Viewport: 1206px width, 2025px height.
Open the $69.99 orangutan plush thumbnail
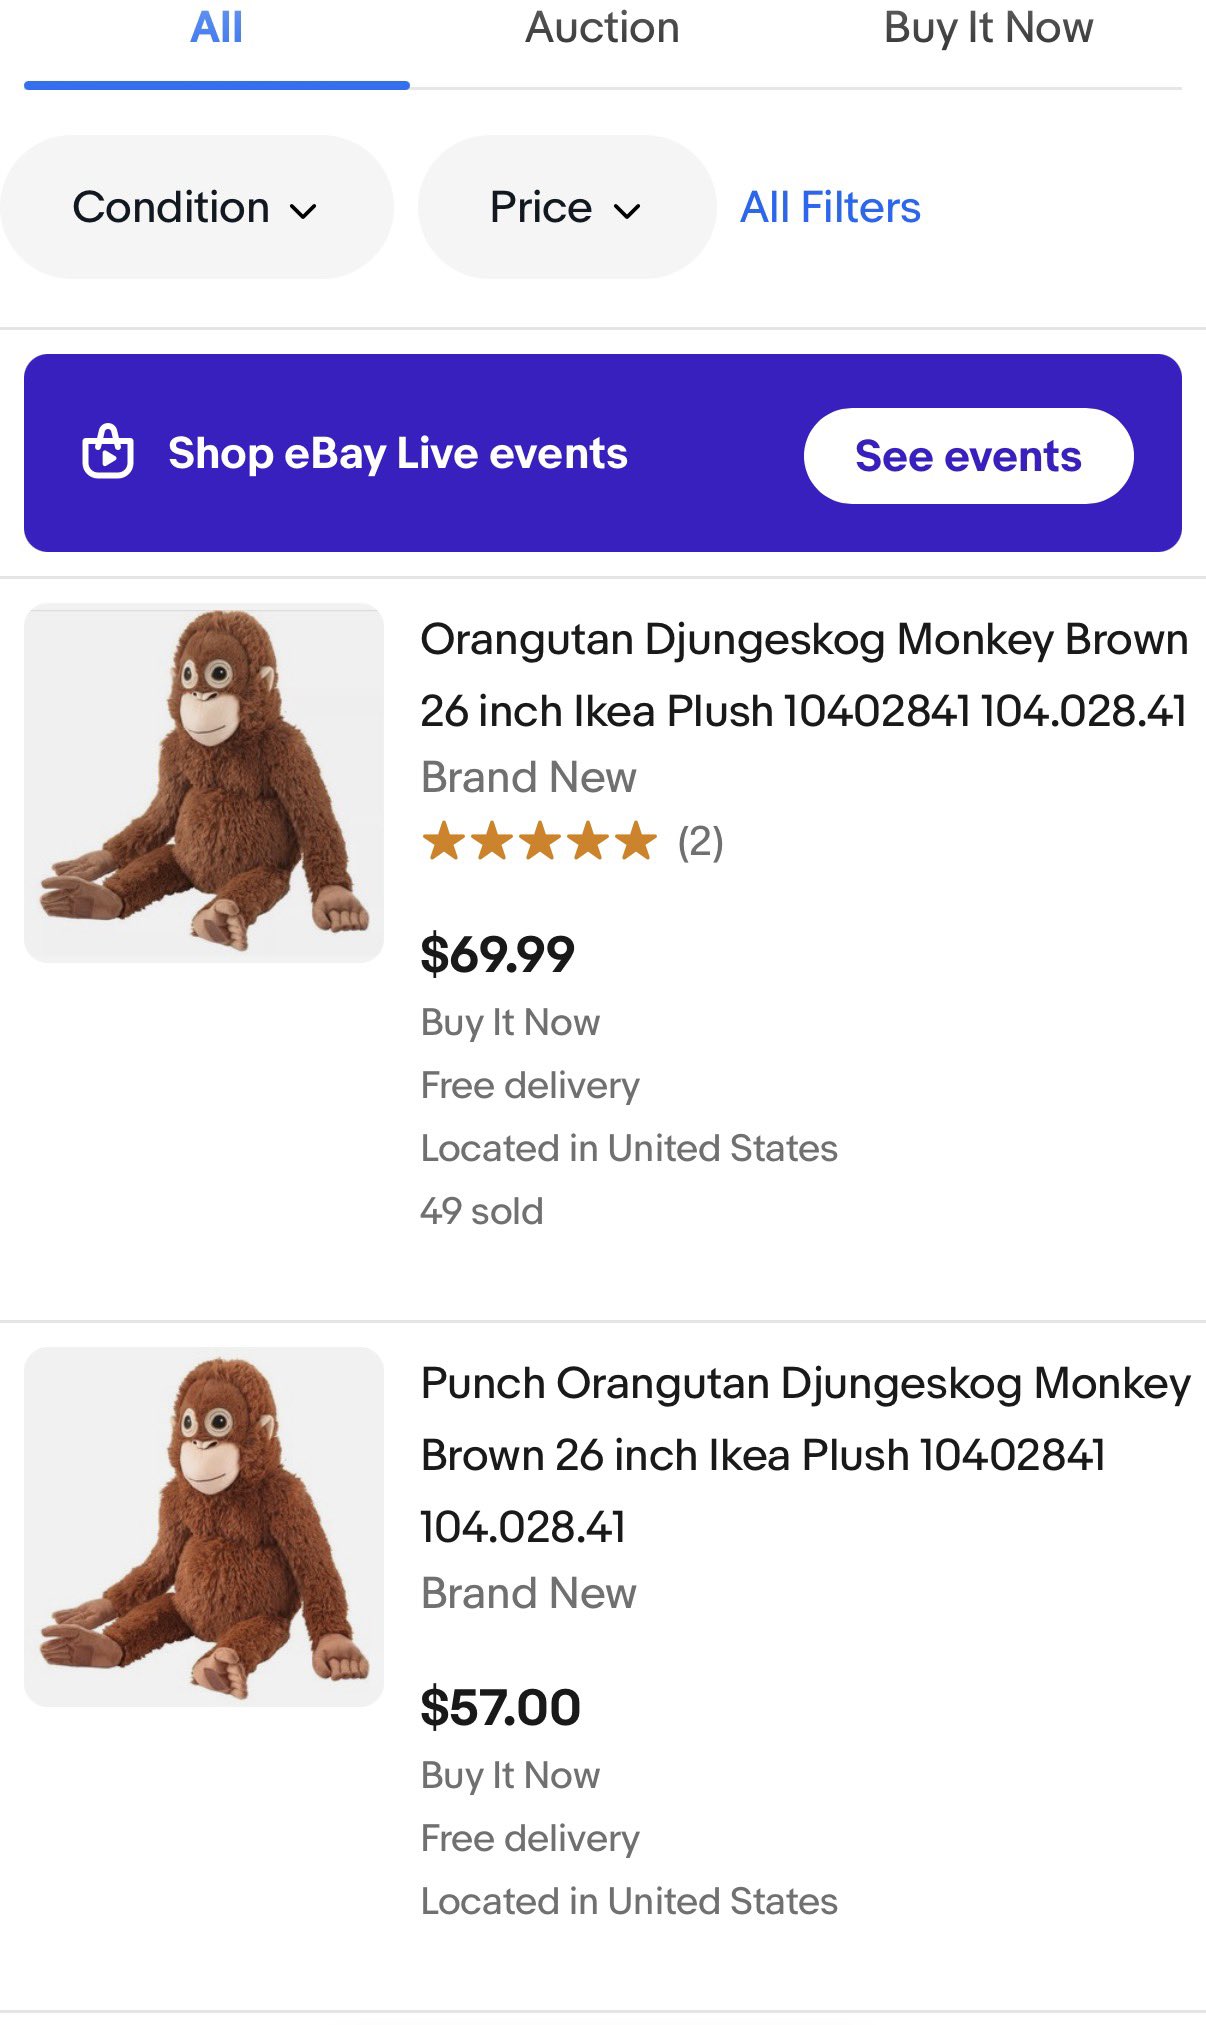(x=204, y=783)
